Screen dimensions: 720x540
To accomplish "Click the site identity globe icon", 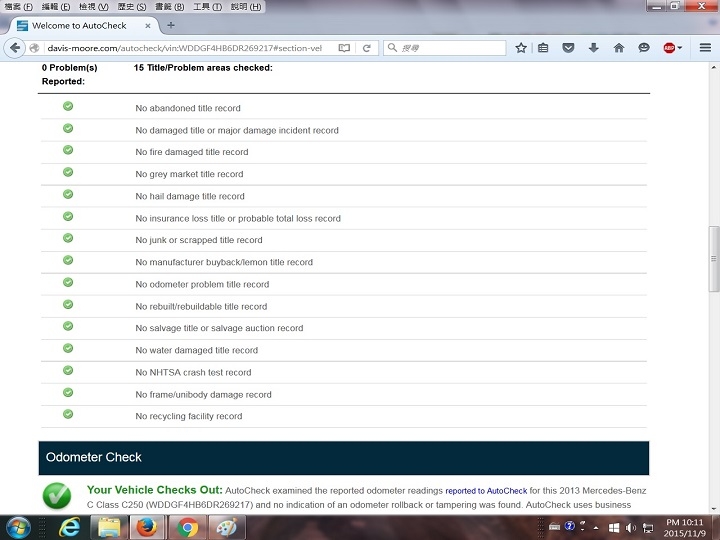I will 34,48.
